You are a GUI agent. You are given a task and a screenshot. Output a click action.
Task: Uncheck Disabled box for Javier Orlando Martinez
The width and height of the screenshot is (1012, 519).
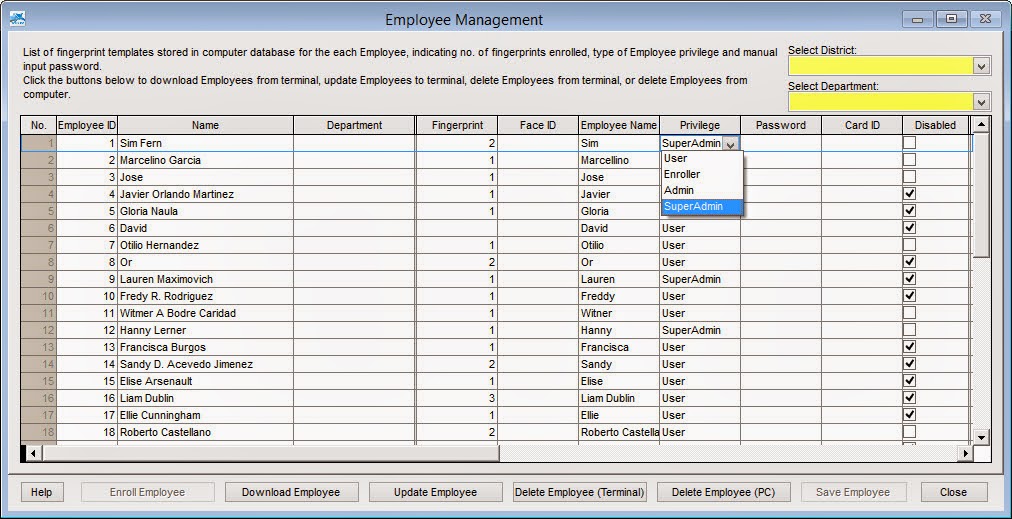tap(909, 194)
